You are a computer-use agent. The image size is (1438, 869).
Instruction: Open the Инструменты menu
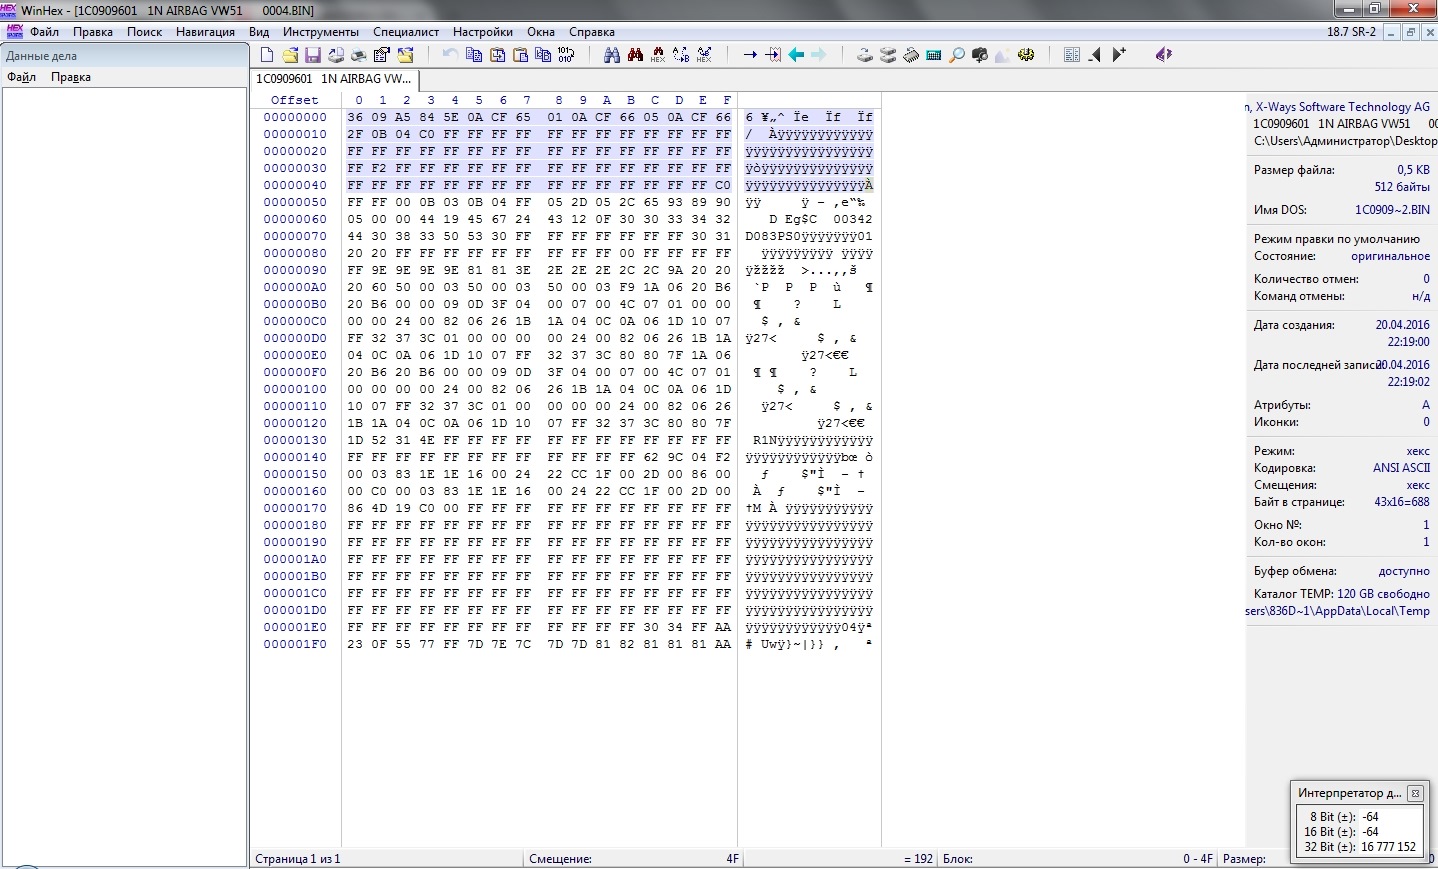[x=320, y=32]
